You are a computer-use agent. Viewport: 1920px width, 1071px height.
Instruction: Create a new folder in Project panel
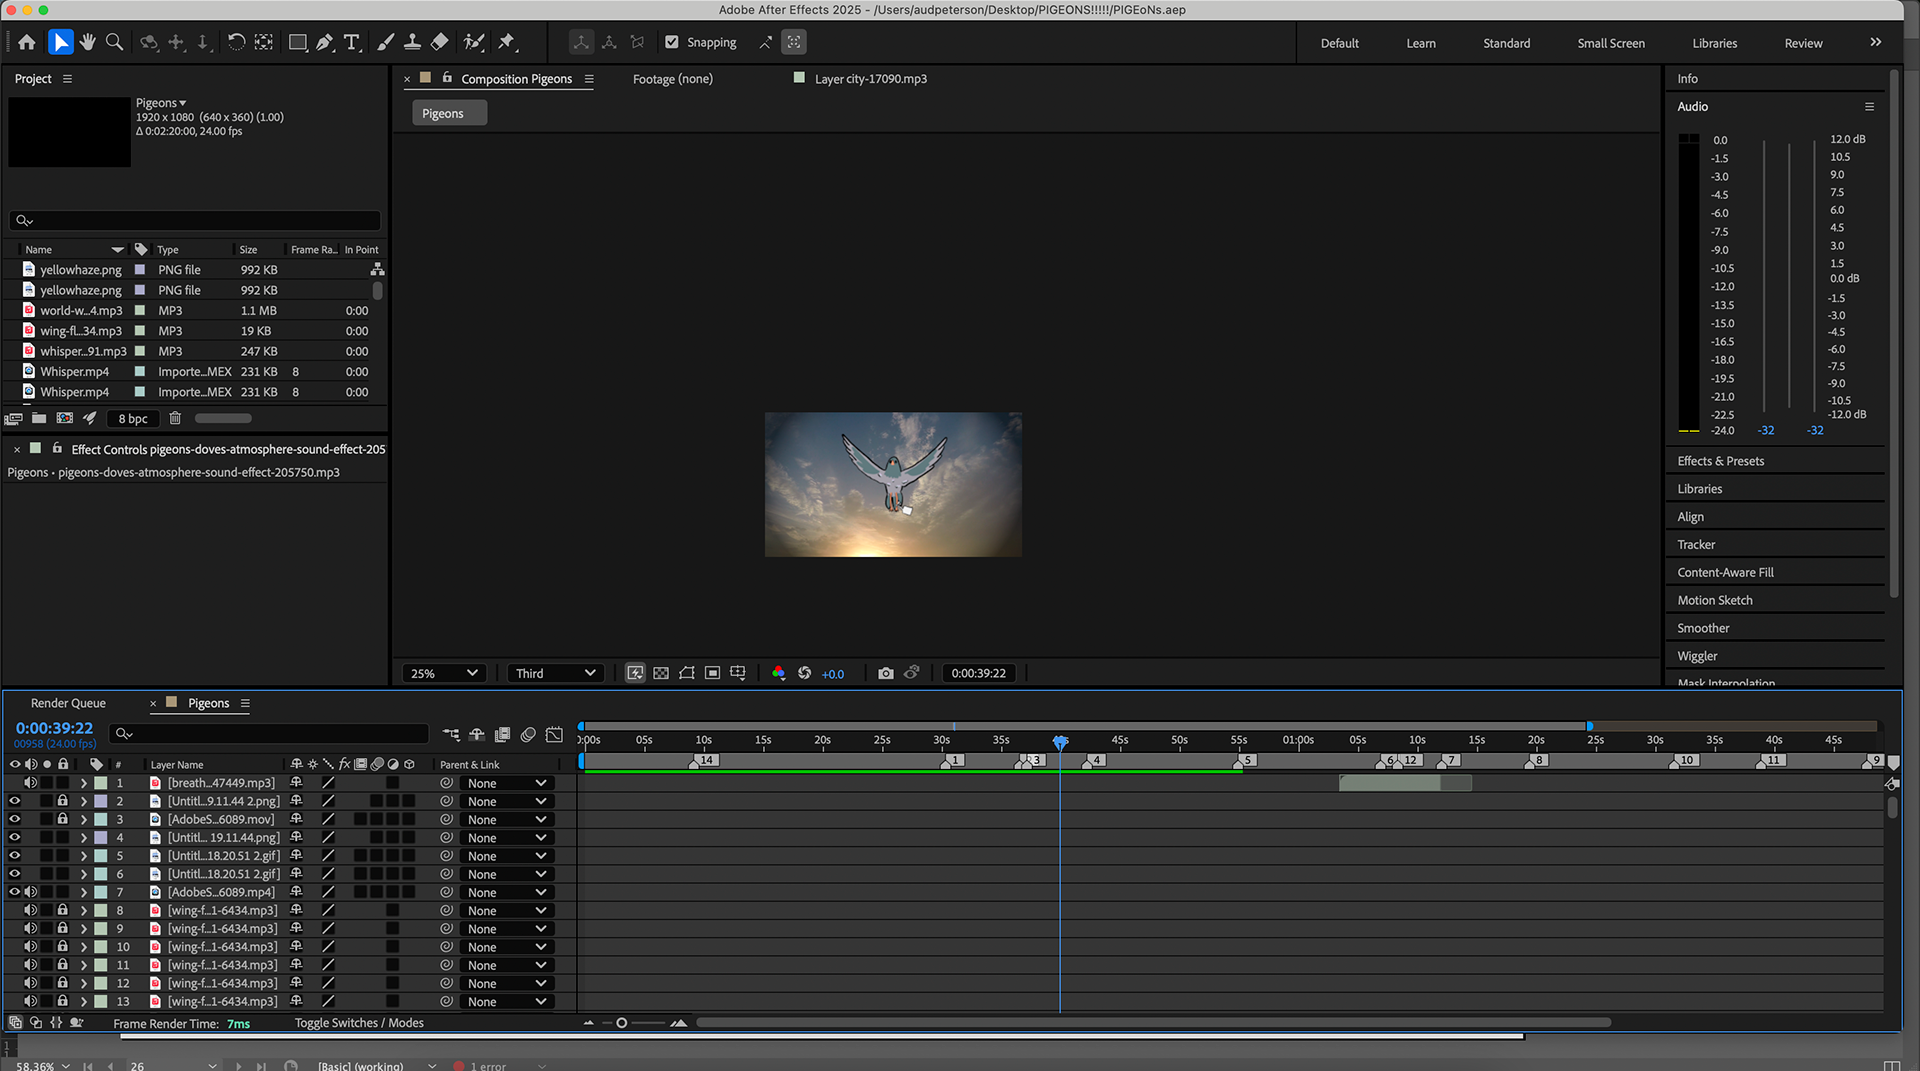(x=39, y=418)
